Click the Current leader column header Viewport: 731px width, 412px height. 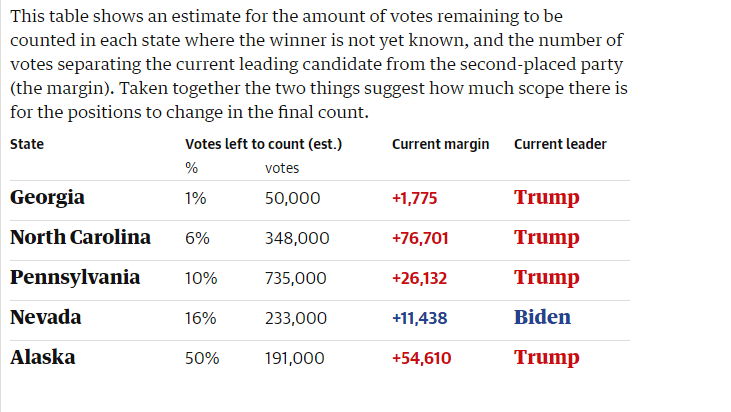(560, 144)
